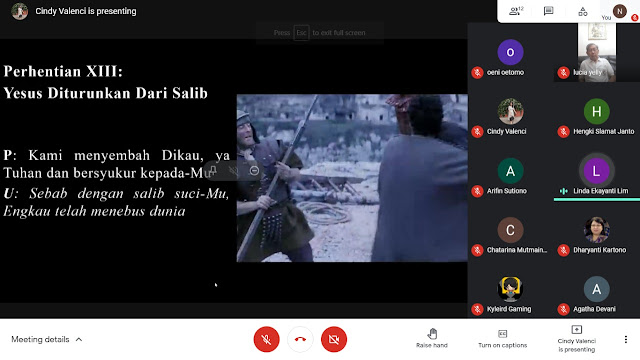Click muted mic icon beside Cindy Valenci

[477, 131]
